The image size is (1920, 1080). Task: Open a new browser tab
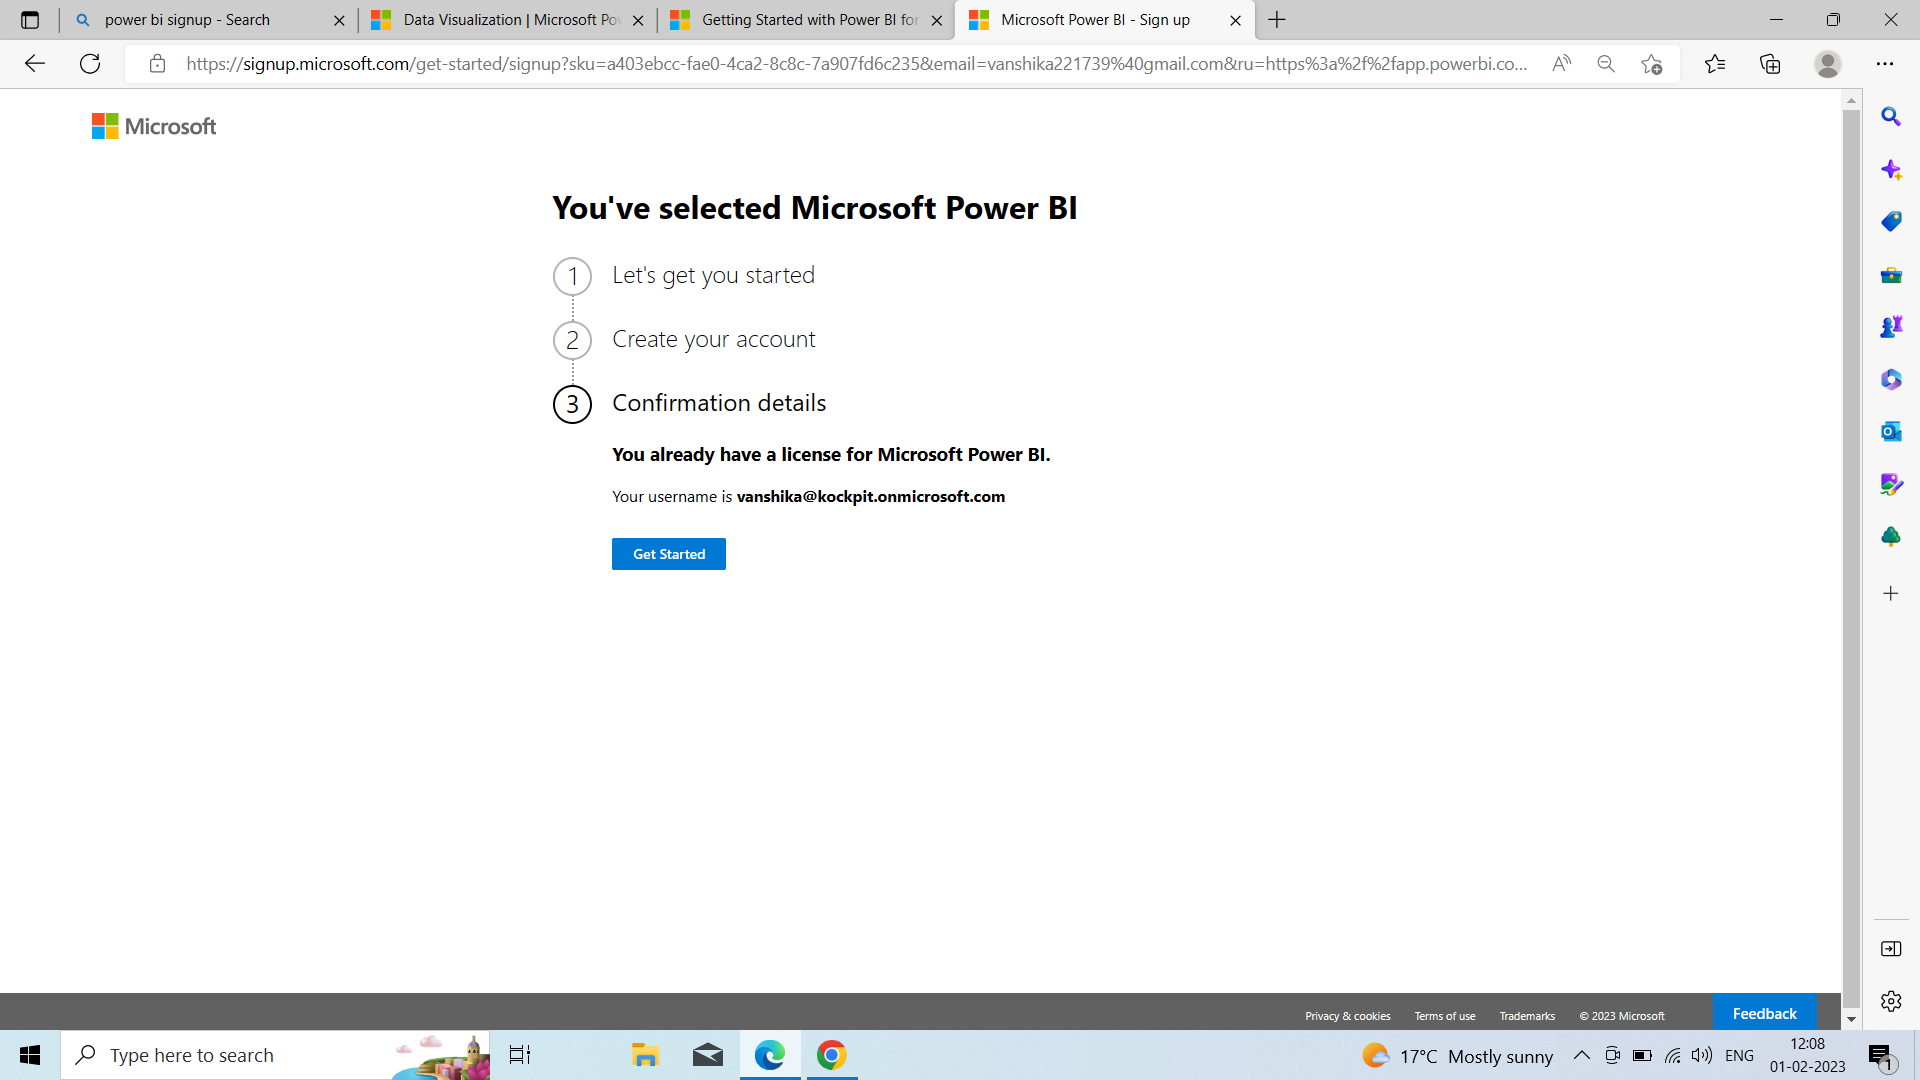(x=1277, y=20)
